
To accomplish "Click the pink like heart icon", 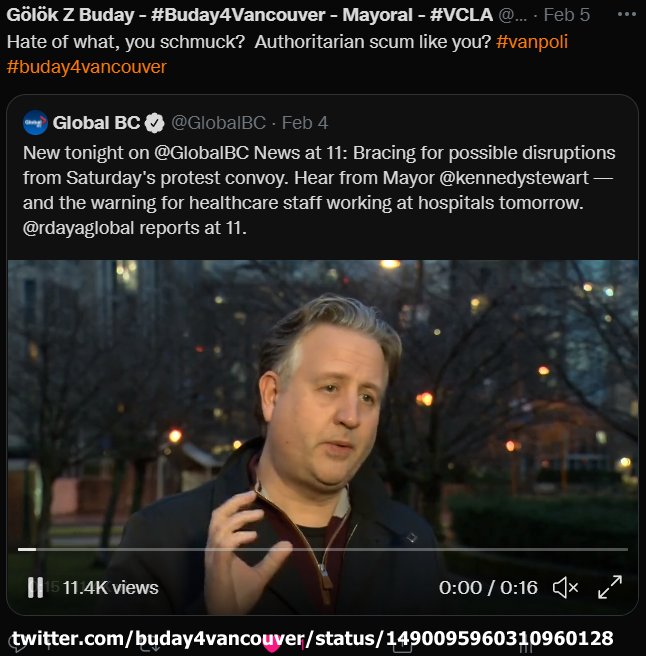I will 272,646.
